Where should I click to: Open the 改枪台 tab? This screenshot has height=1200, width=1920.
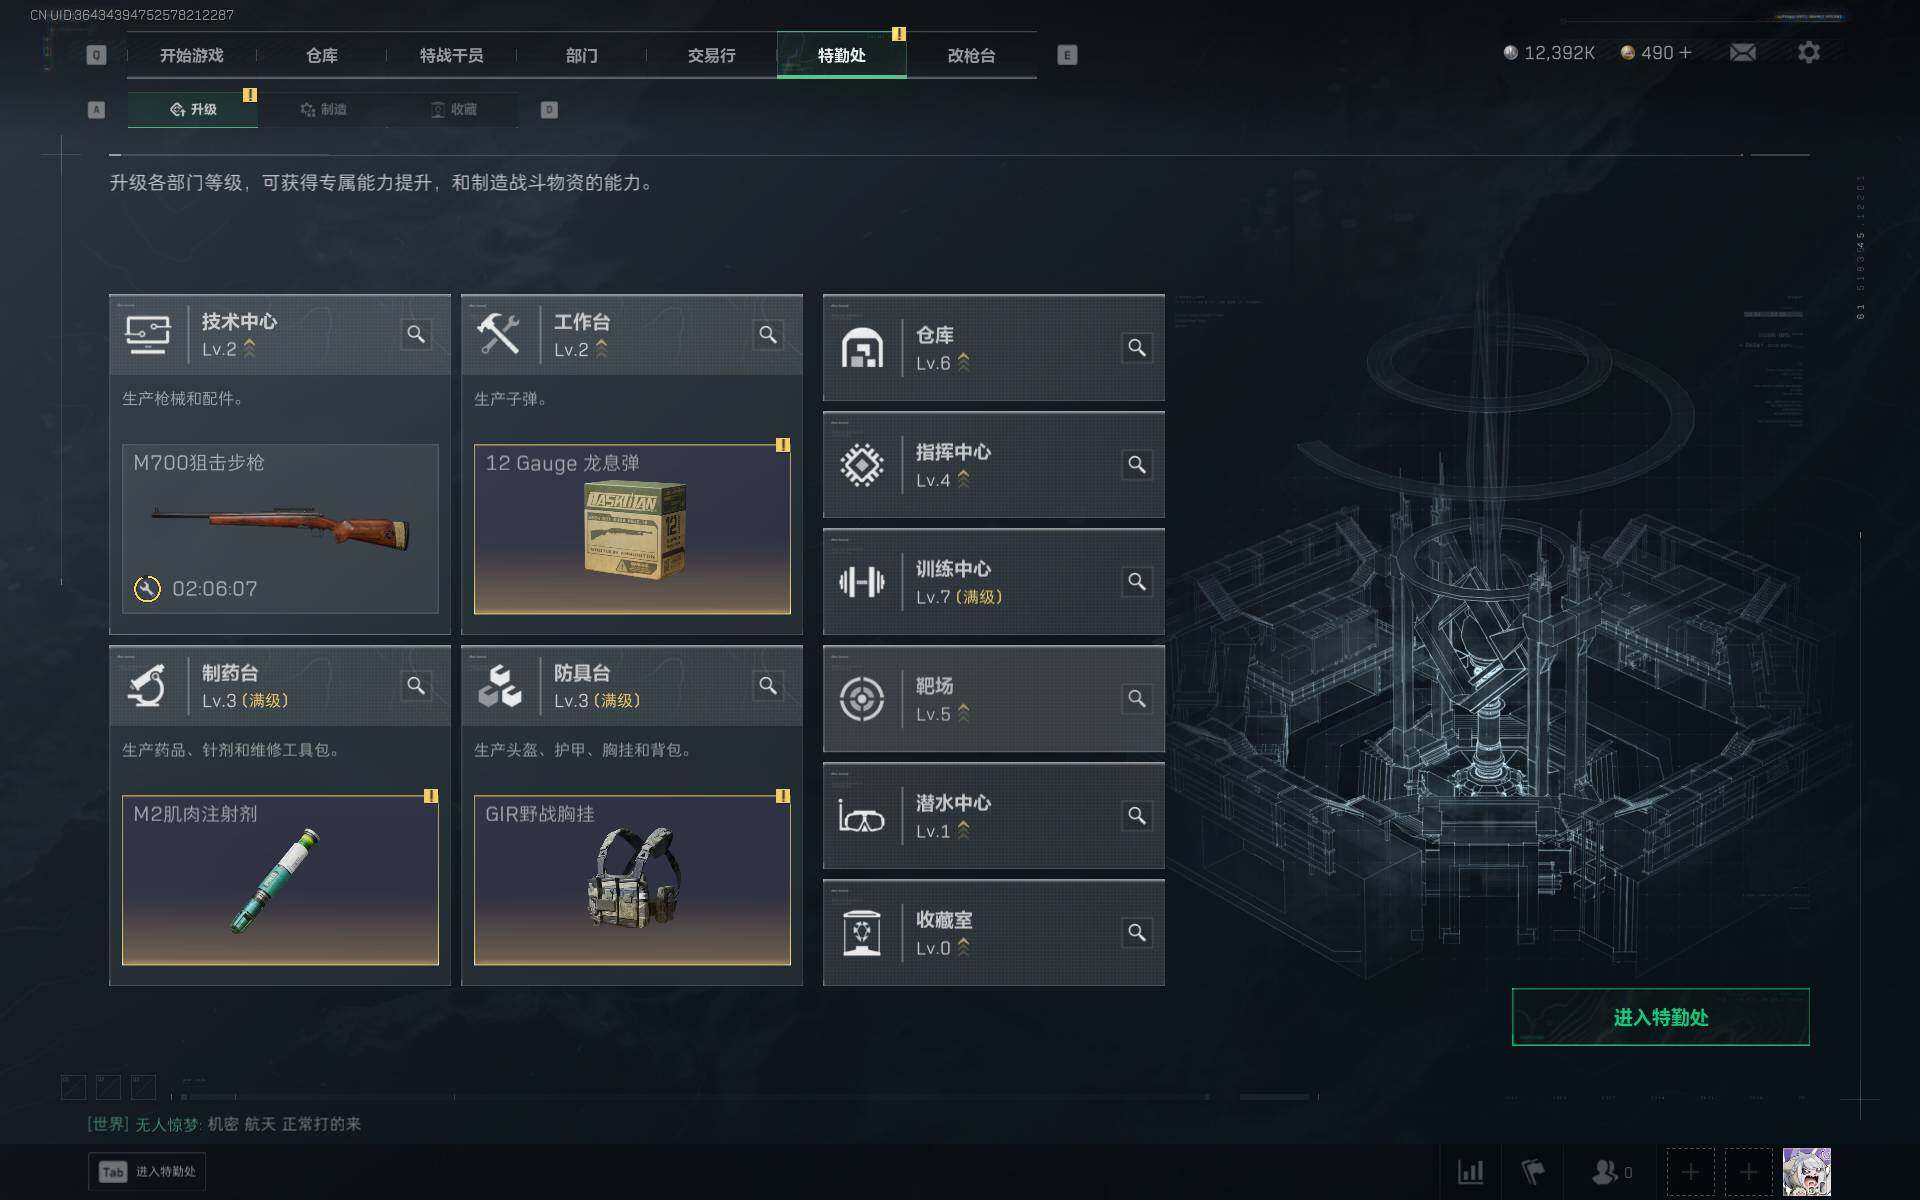(x=971, y=55)
